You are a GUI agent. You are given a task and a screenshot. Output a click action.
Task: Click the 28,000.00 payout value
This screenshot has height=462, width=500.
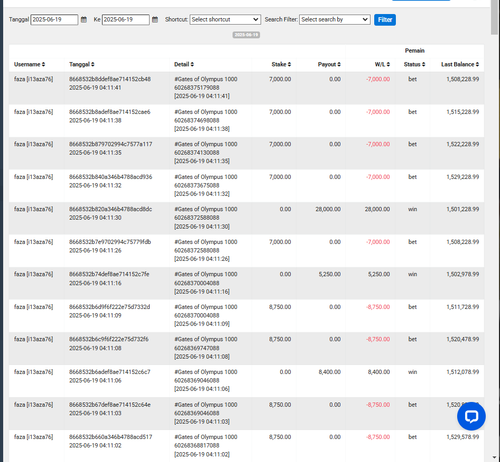click(x=328, y=209)
